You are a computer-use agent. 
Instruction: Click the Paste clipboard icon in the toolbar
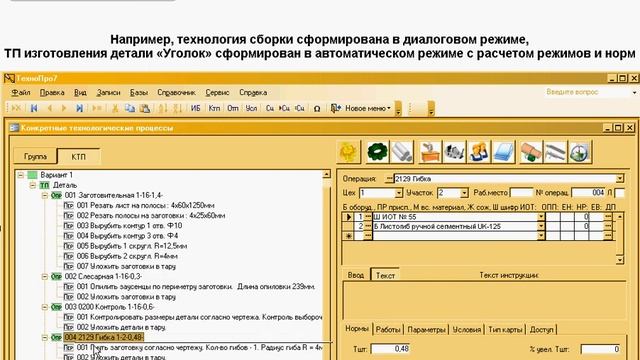(x=145, y=108)
